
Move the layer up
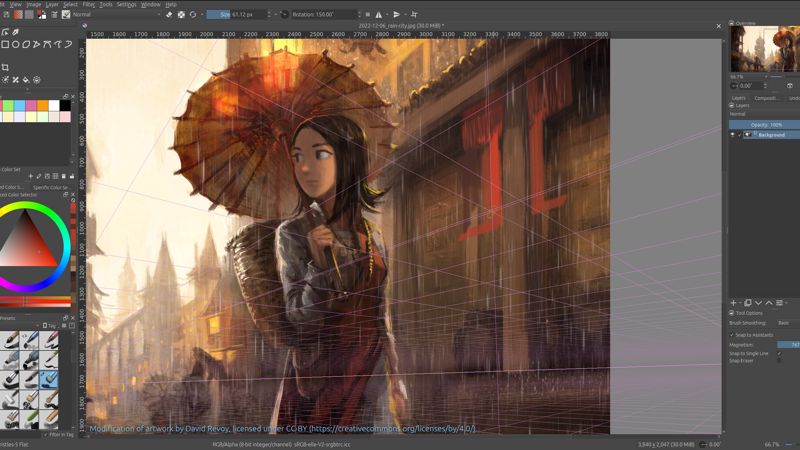768,303
